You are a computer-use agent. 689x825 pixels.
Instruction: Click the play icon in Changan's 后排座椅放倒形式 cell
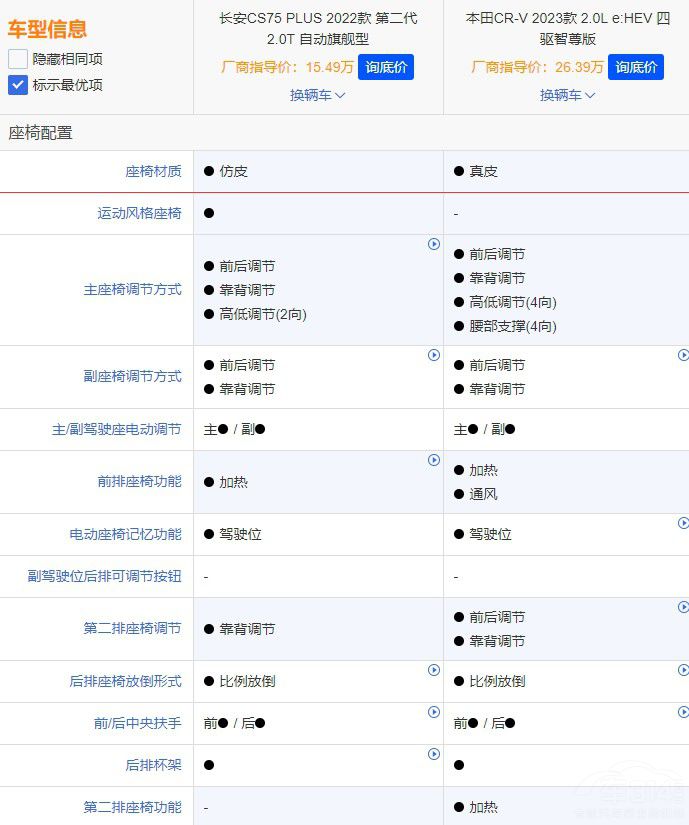[x=434, y=670]
